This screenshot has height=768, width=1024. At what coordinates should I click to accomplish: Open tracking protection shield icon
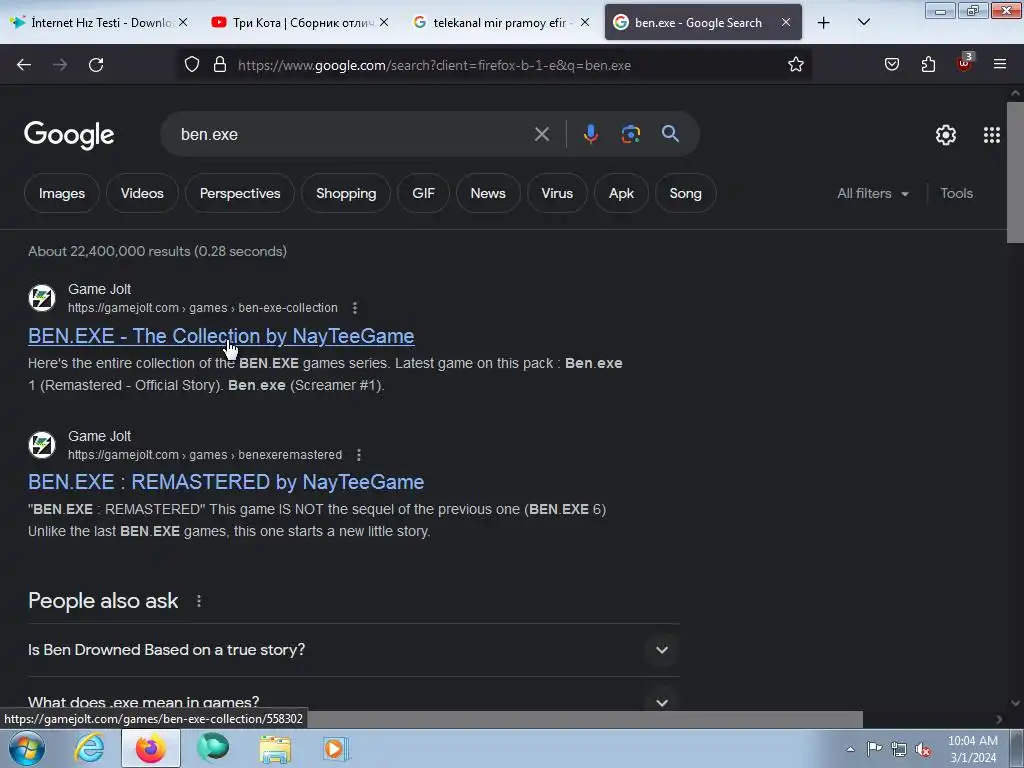point(191,65)
